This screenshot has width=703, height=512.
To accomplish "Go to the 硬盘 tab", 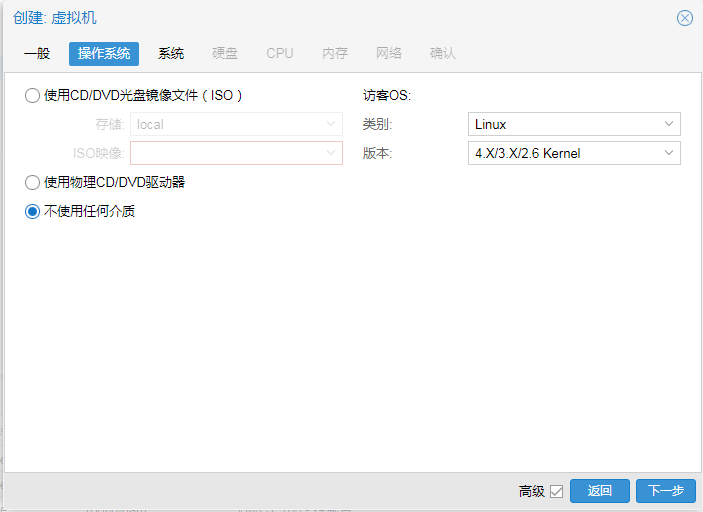I will (x=225, y=53).
